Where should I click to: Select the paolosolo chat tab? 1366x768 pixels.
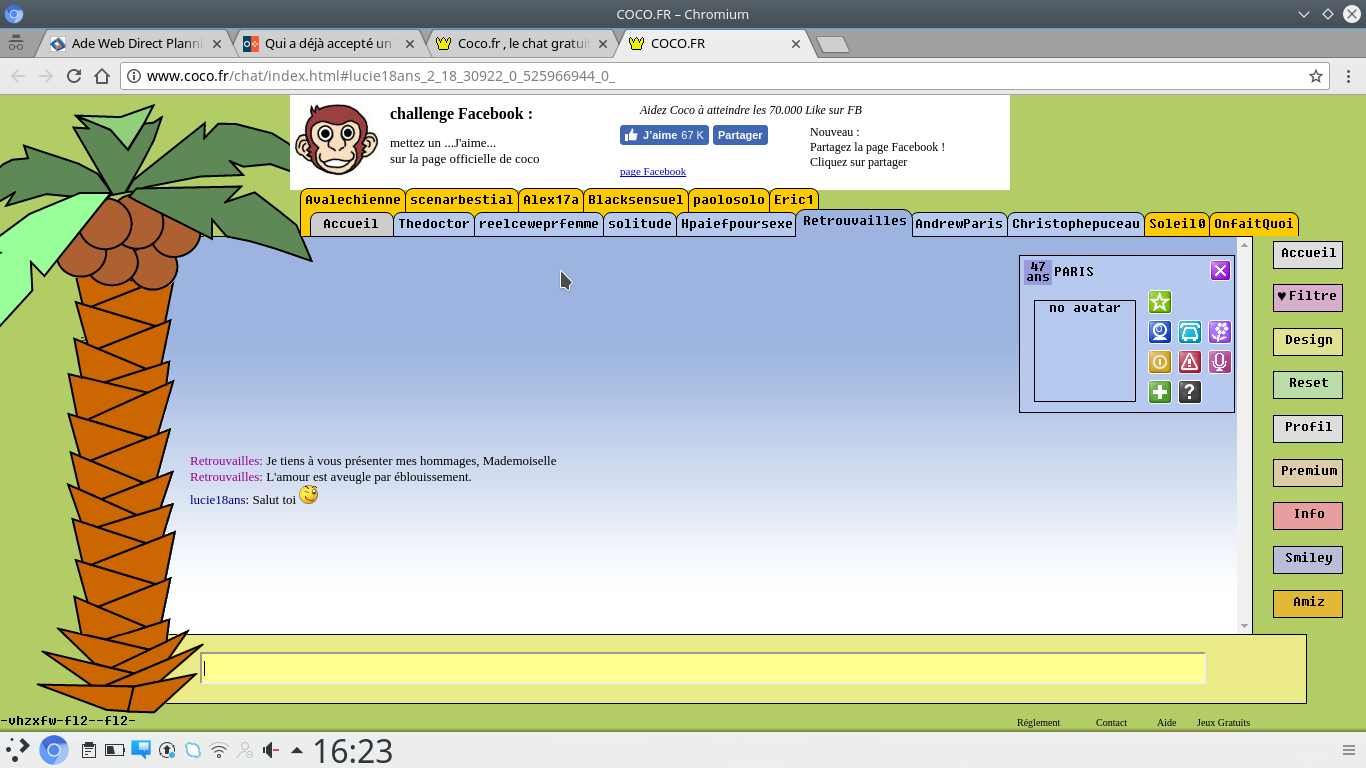coord(729,200)
